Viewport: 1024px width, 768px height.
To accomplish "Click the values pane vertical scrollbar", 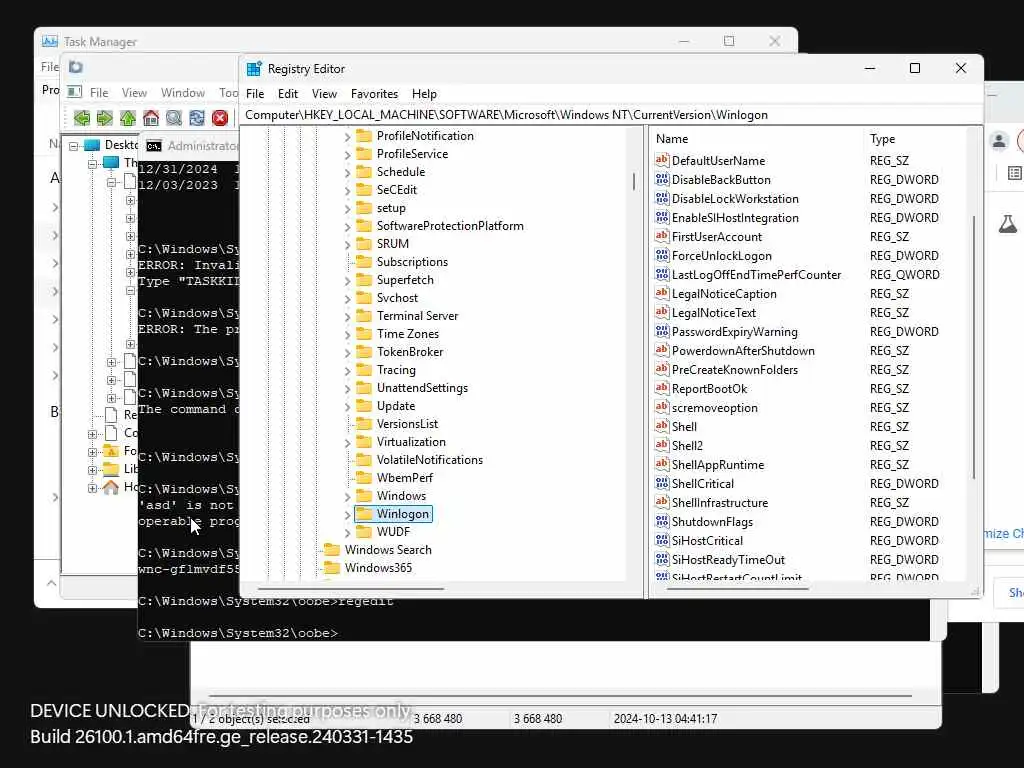I will (x=973, y=347).
